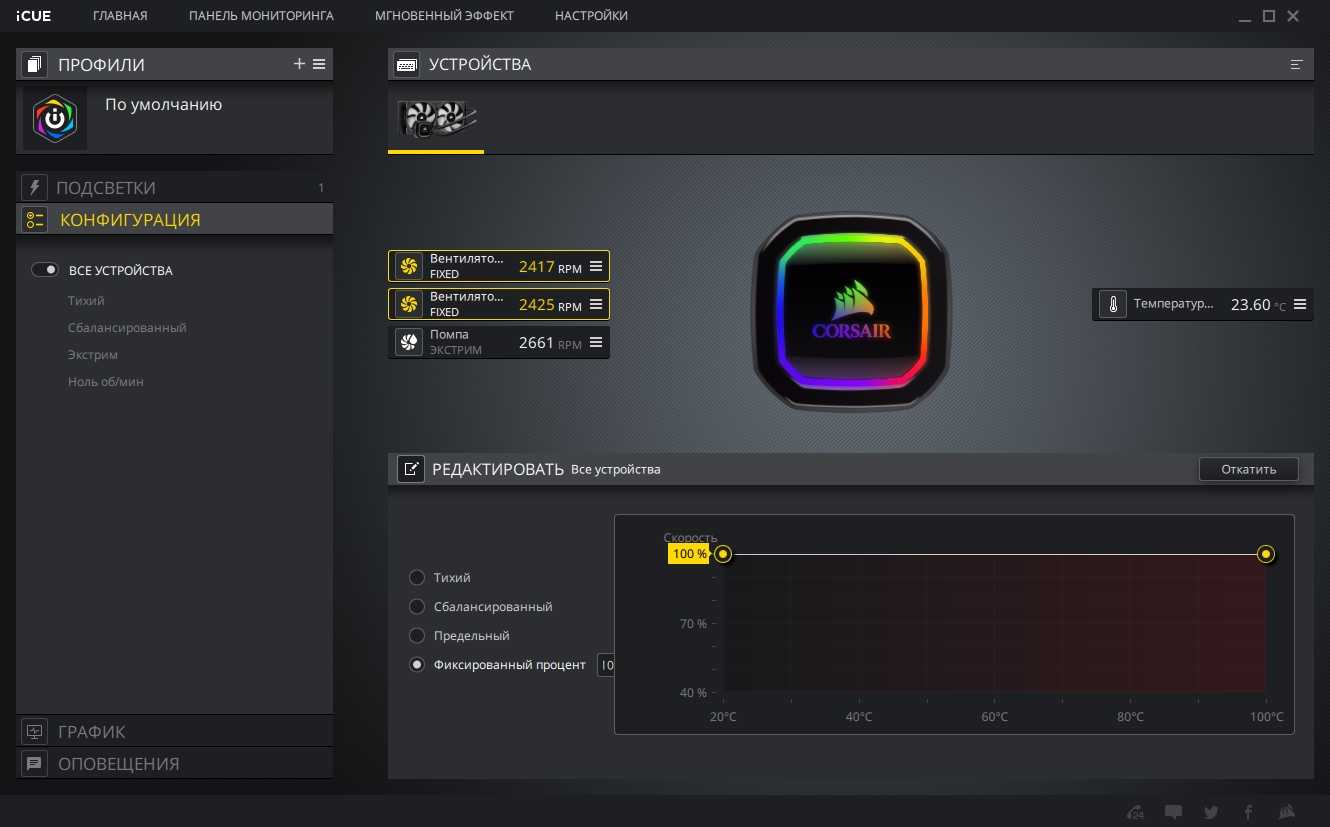Go to НАСТРОЙКИ in the top menu
1330x827 pixels.
tap(591, 16)
